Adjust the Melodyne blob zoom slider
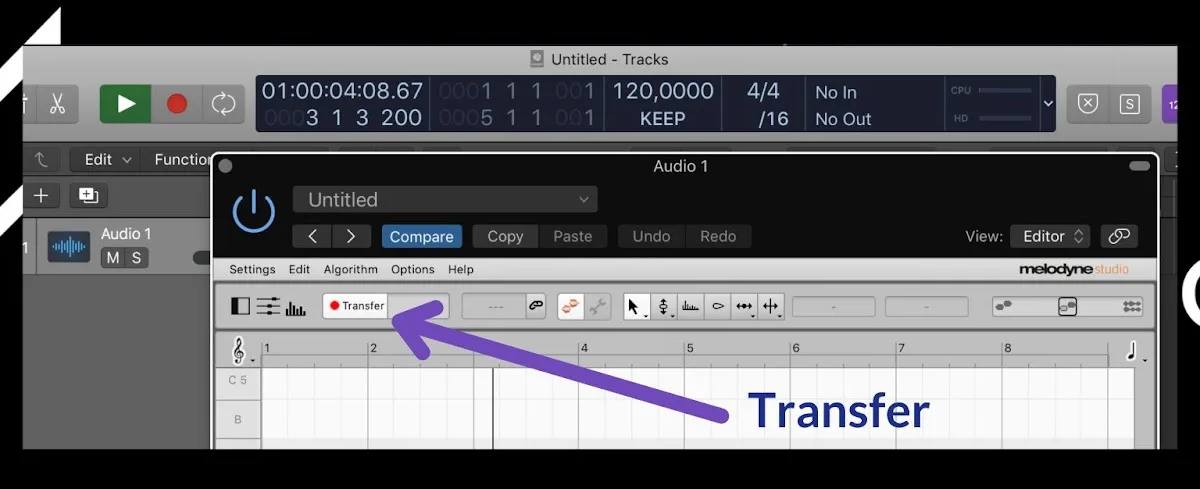This screenshot has width=1200, height=489. (x=1067, y=306)
